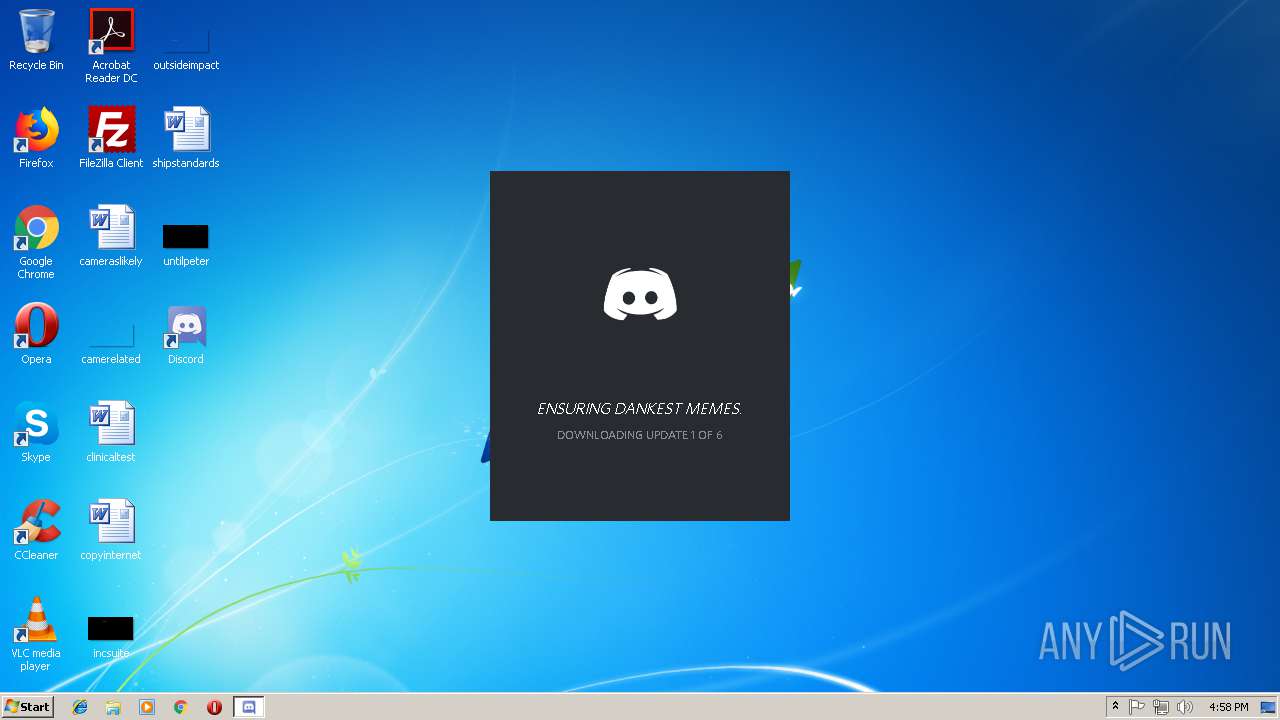The height and width of the screenshot is (720, 1280).
Task: Open Skype desktop shortcut
Action: tap(36, 432)
